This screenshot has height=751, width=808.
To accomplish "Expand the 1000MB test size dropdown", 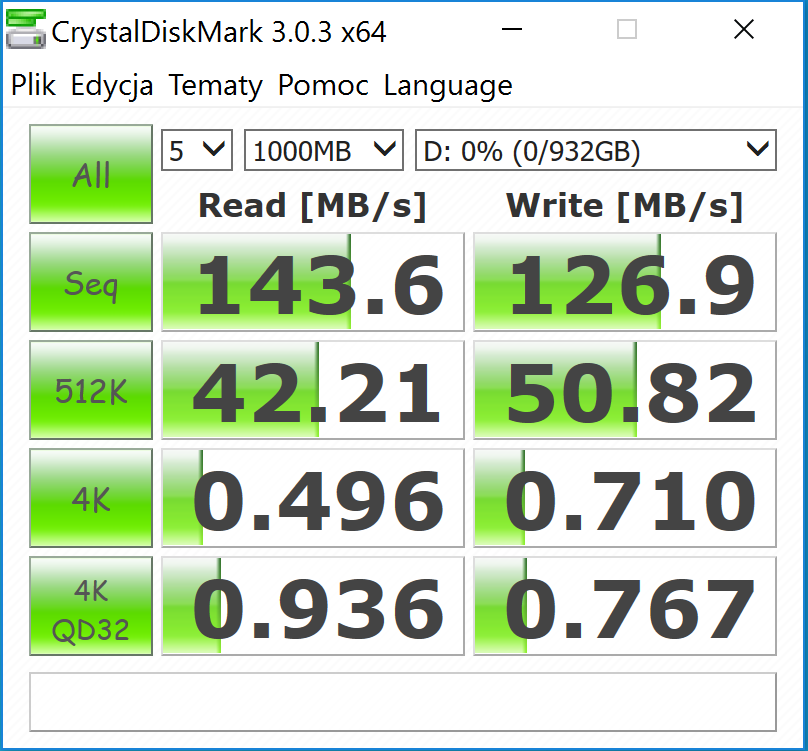I will [x=324, y=150].
